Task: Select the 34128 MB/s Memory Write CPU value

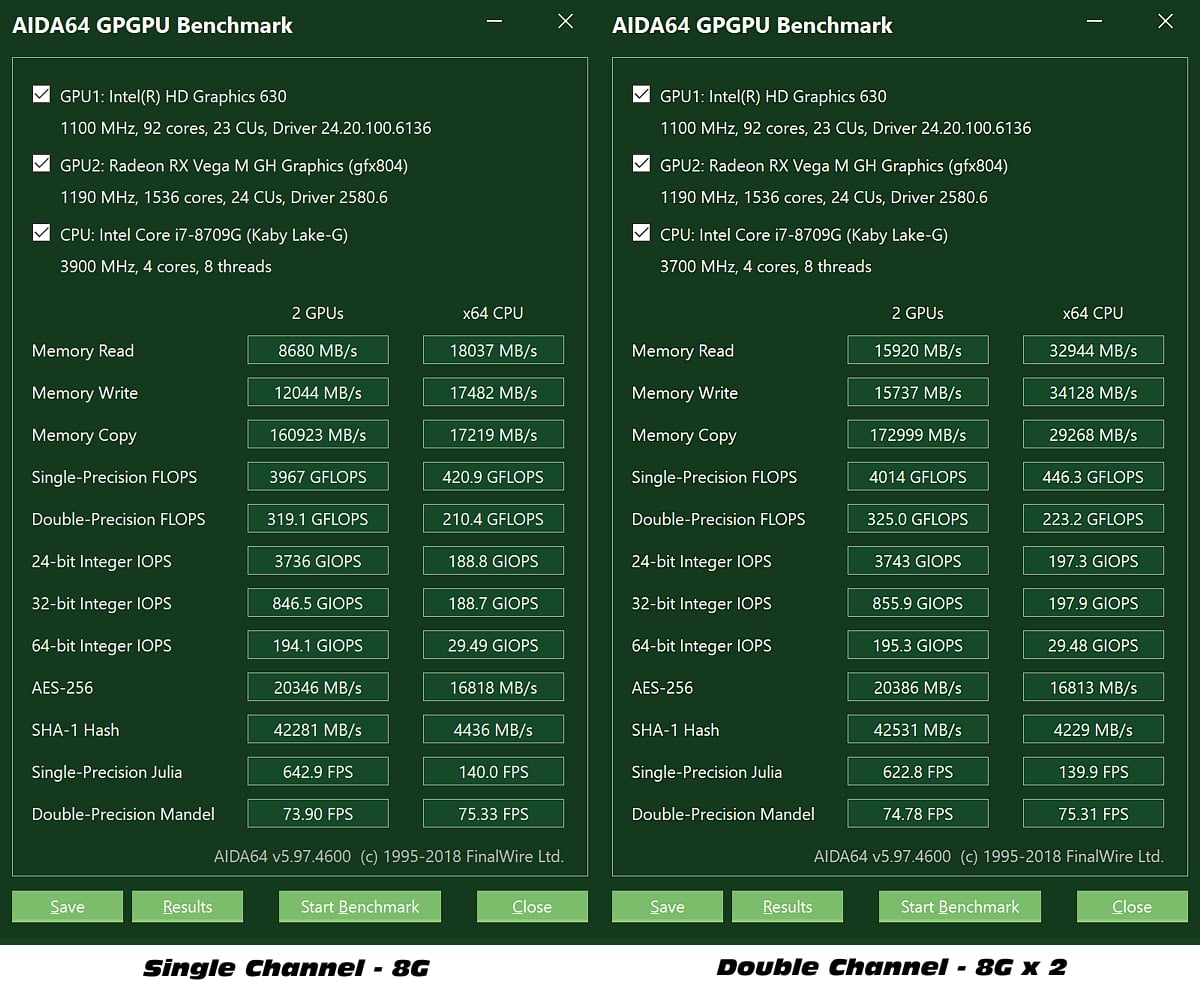Action: click(1093, 392)
